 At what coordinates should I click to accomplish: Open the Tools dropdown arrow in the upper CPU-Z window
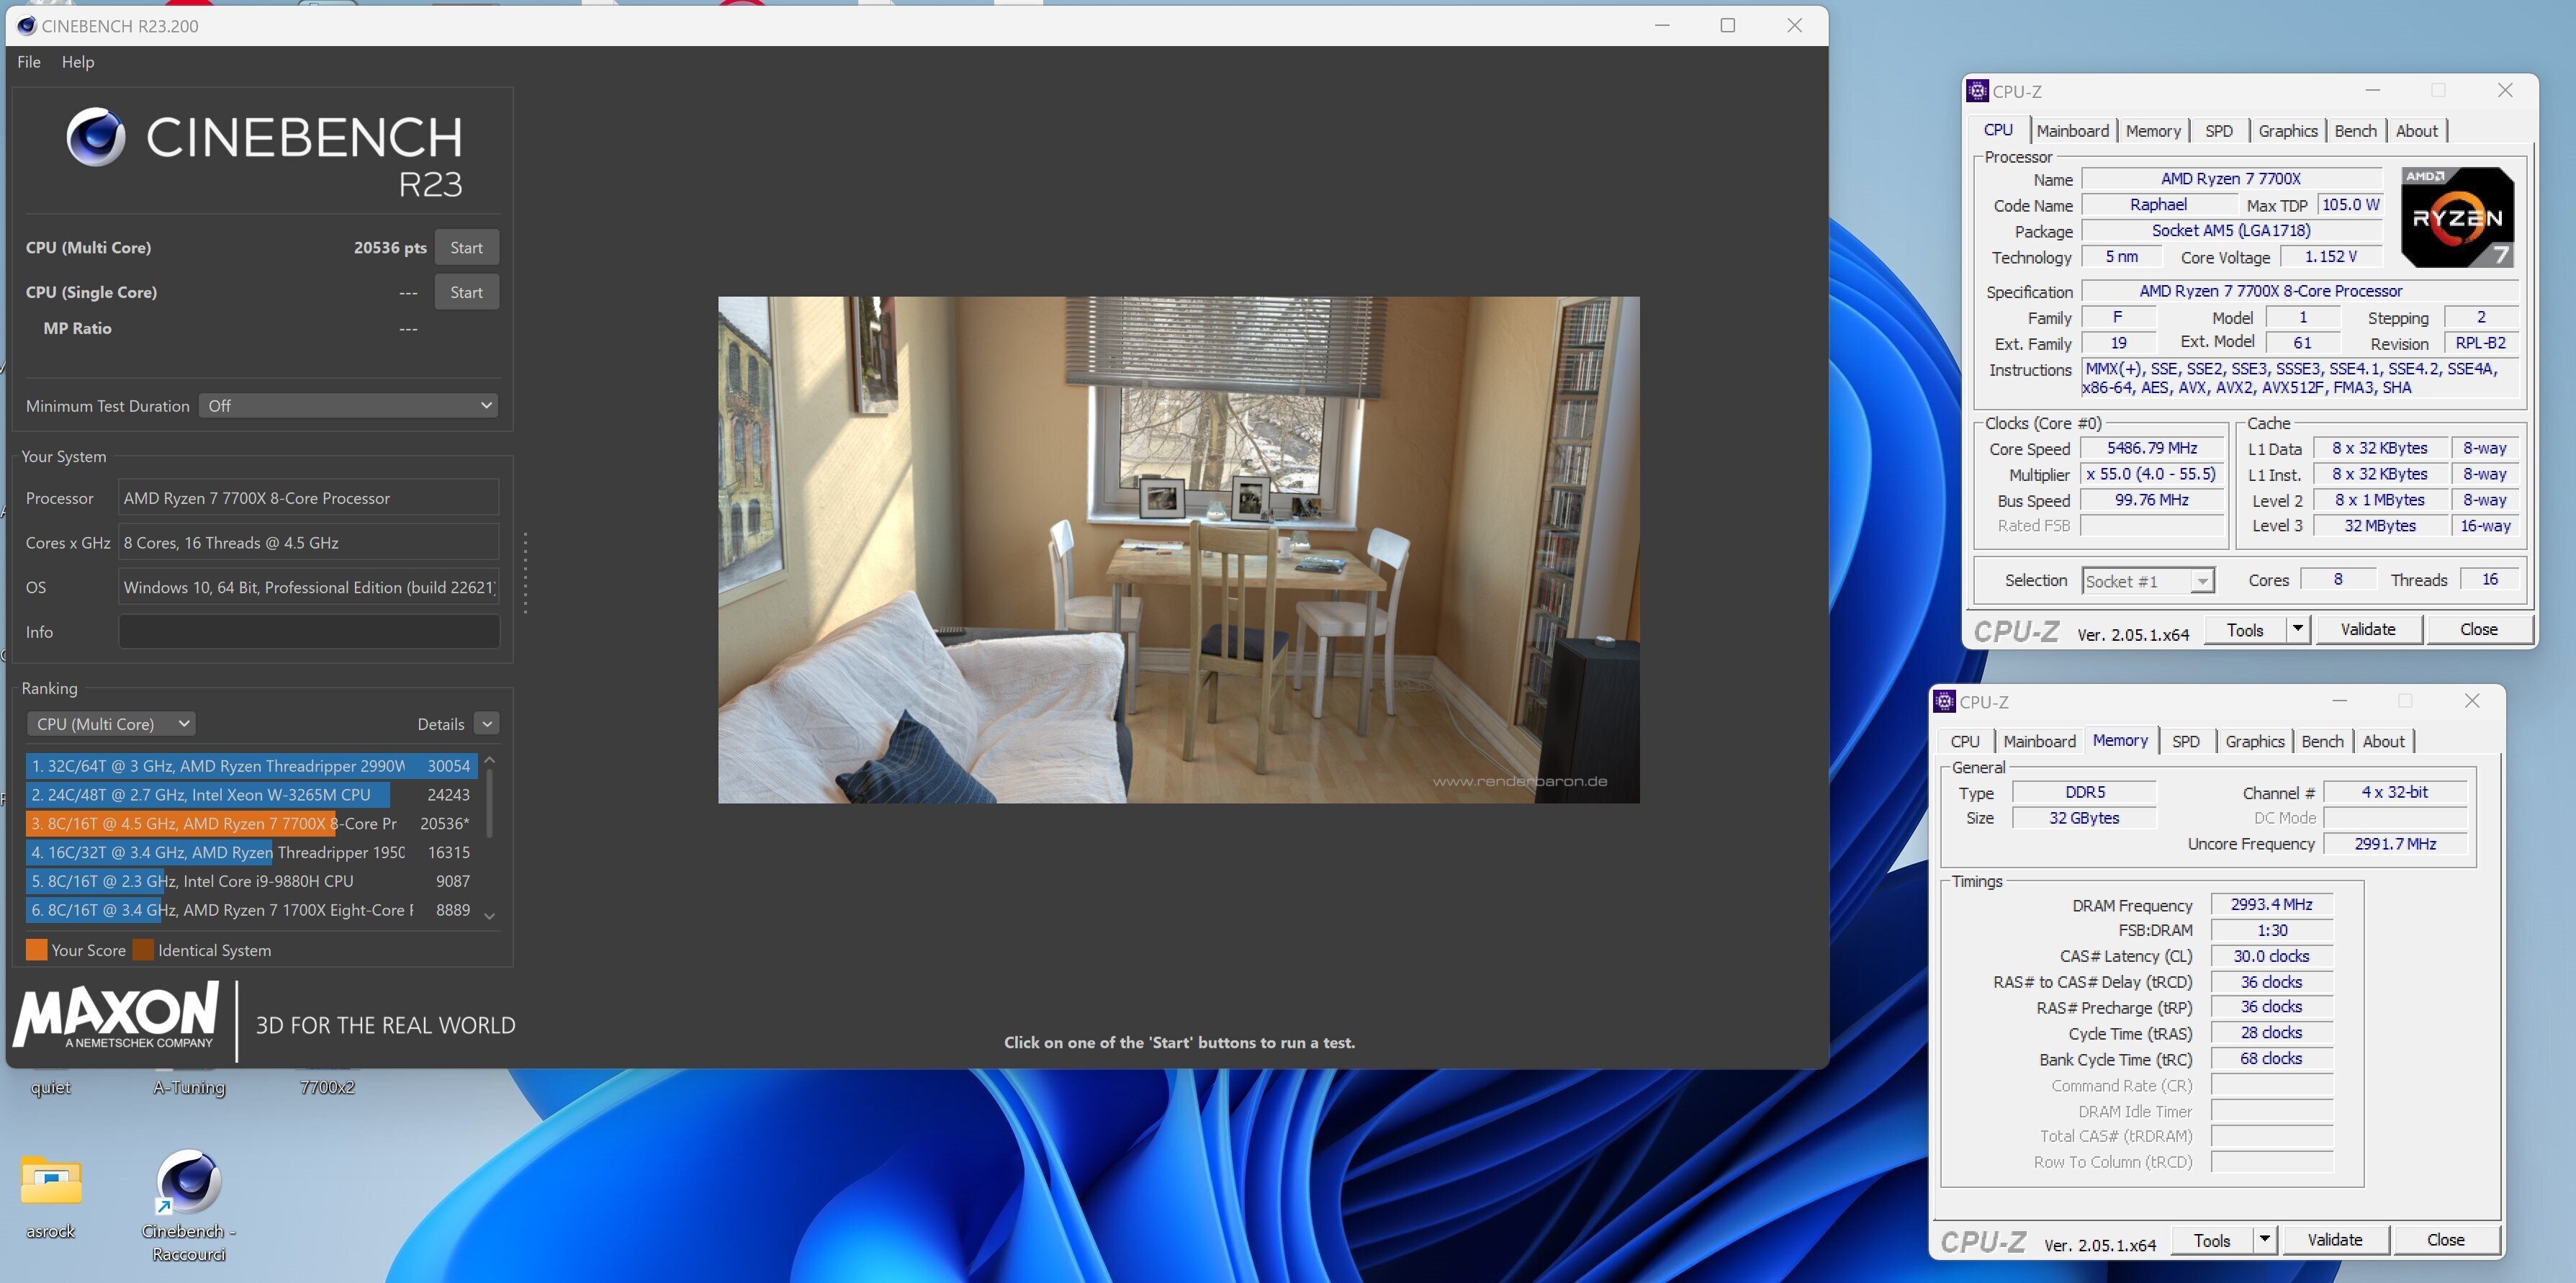tap(2298, 629)
